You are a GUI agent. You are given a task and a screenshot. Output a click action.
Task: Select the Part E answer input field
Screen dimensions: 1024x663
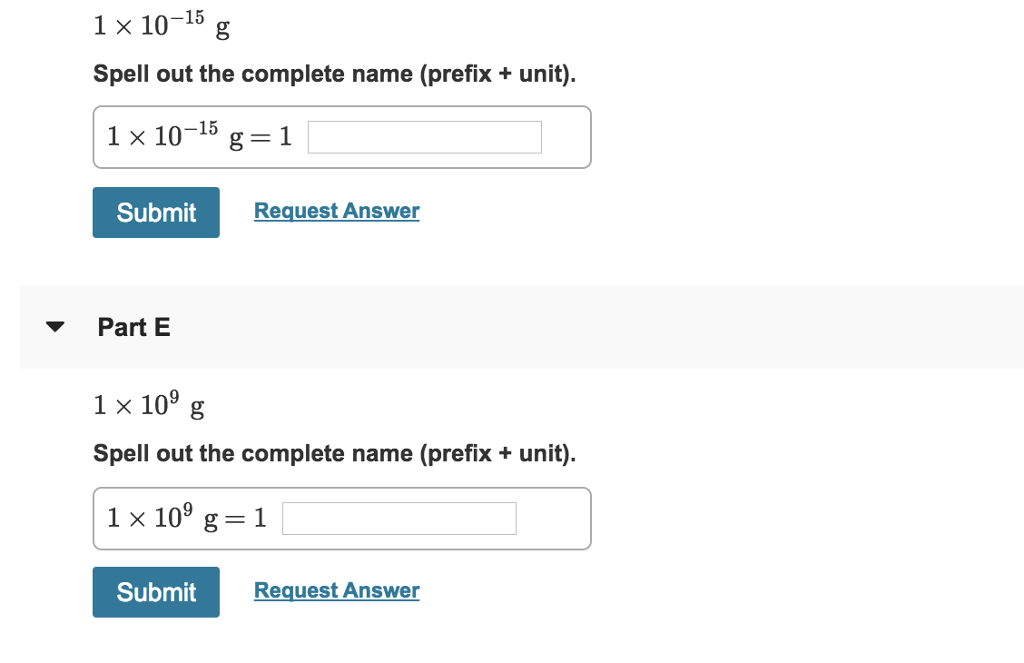[x=399, y=518]
